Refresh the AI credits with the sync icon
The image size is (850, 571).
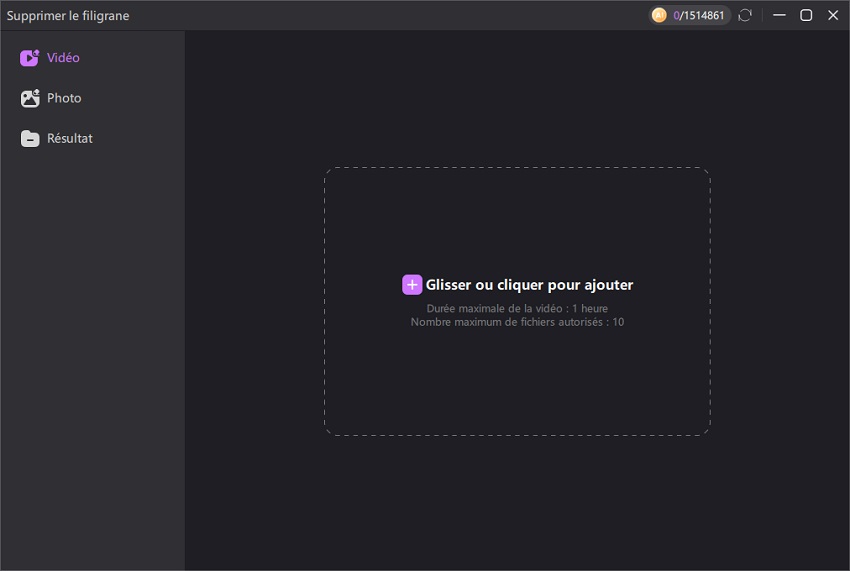click(745, 15)
